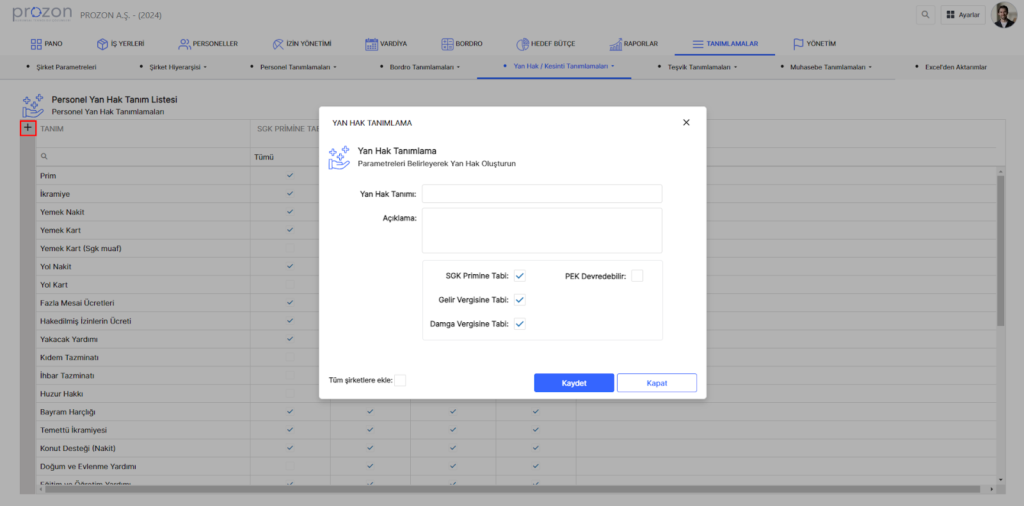Click the user profile avatar
This screenshot has width=1024, height=506.
click(1003, 15)
